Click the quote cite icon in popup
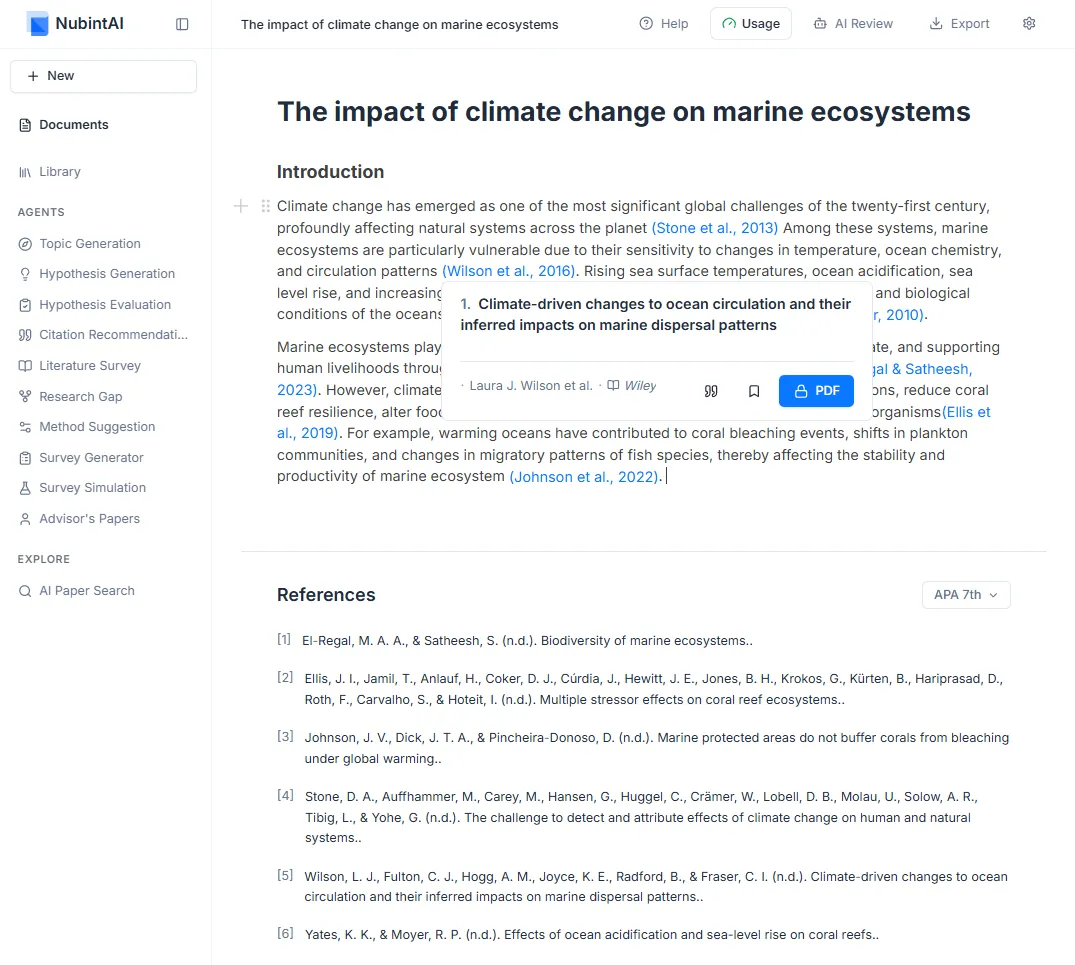The image size is (1075, 965). tap(711, 391)
